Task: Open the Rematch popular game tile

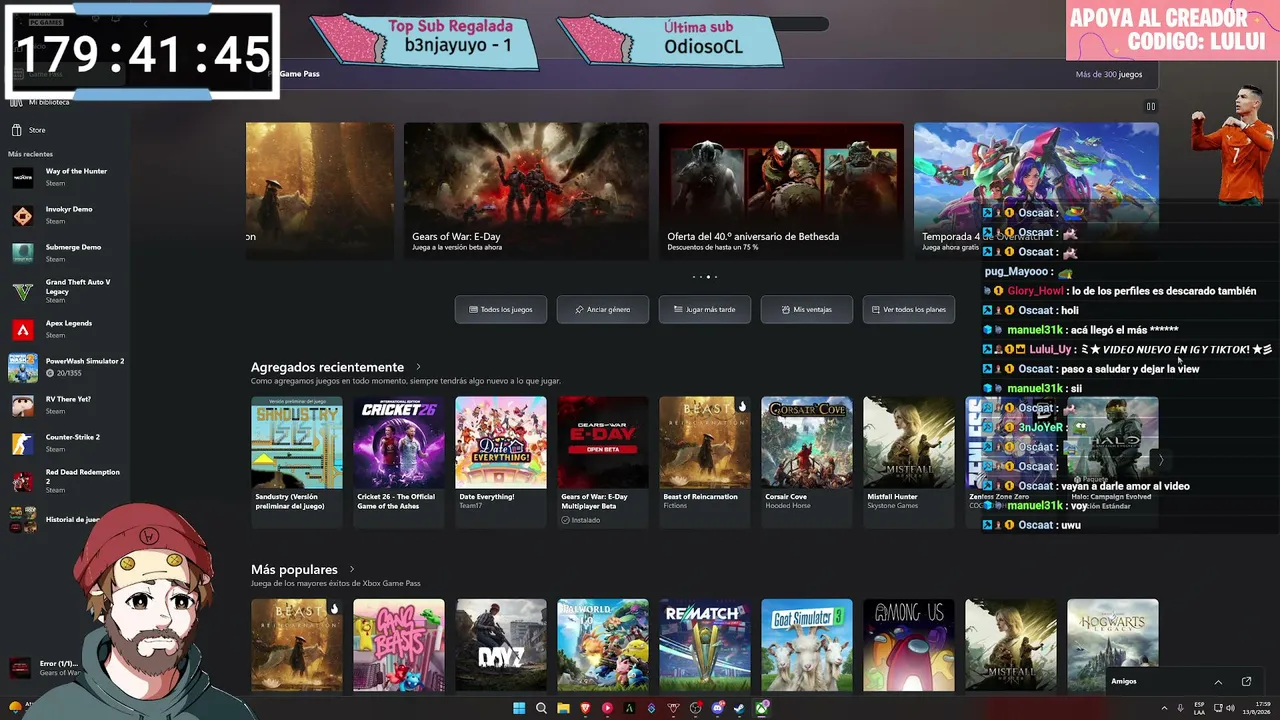Action: 705,645
